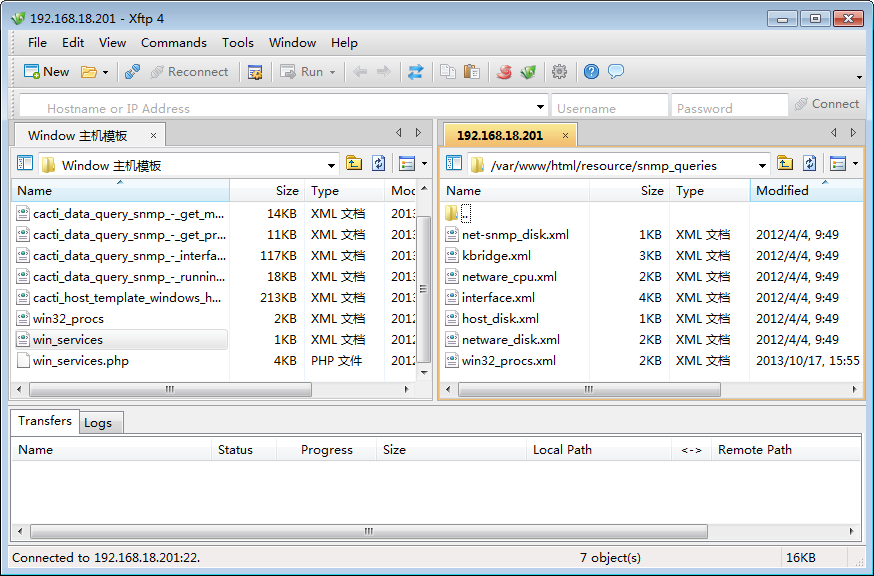Open dropdown arrow beside sessions folder icon

[105, 72]
